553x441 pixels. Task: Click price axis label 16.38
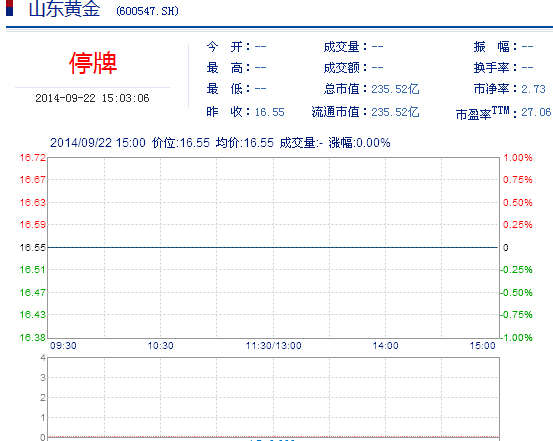(x=33, y=338)
